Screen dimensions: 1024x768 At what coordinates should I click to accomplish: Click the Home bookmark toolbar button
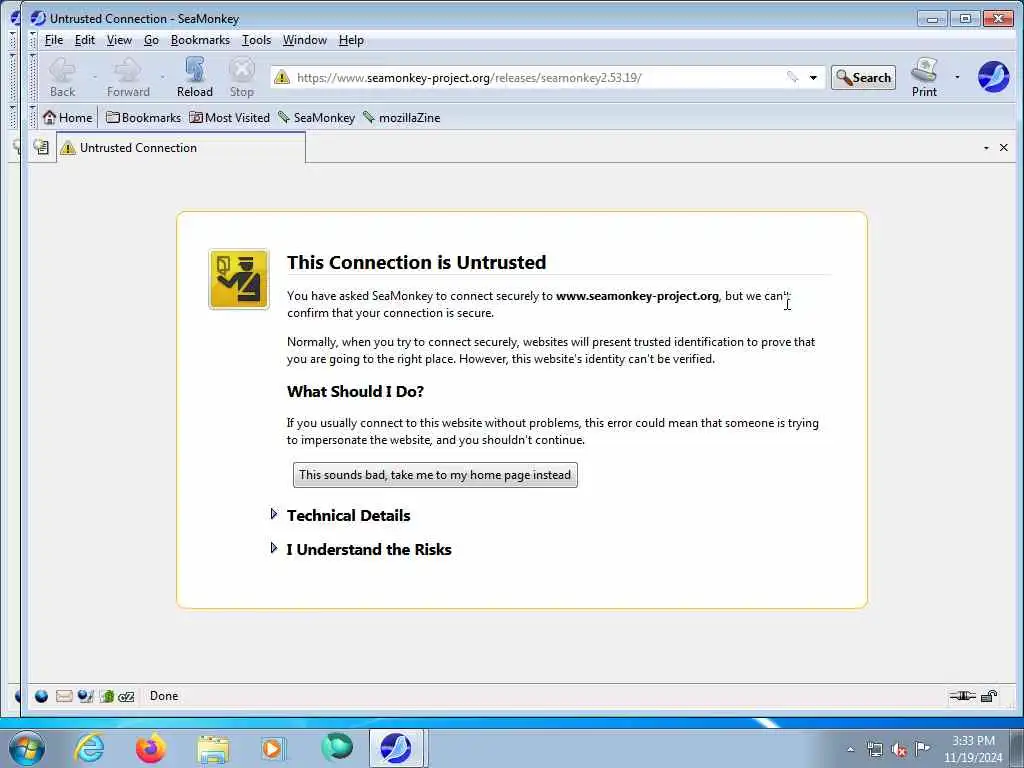coord(68,118)
